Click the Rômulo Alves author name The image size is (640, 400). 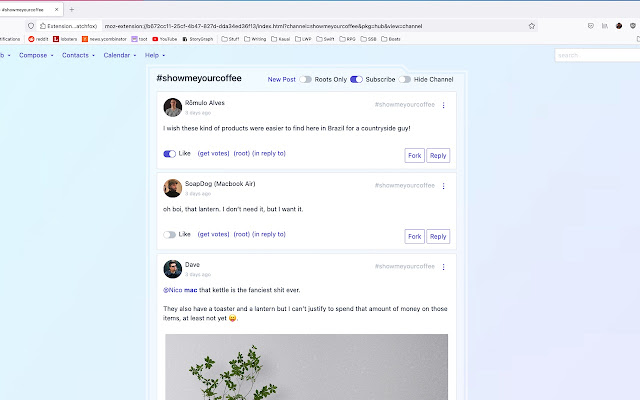pos(204,103)
